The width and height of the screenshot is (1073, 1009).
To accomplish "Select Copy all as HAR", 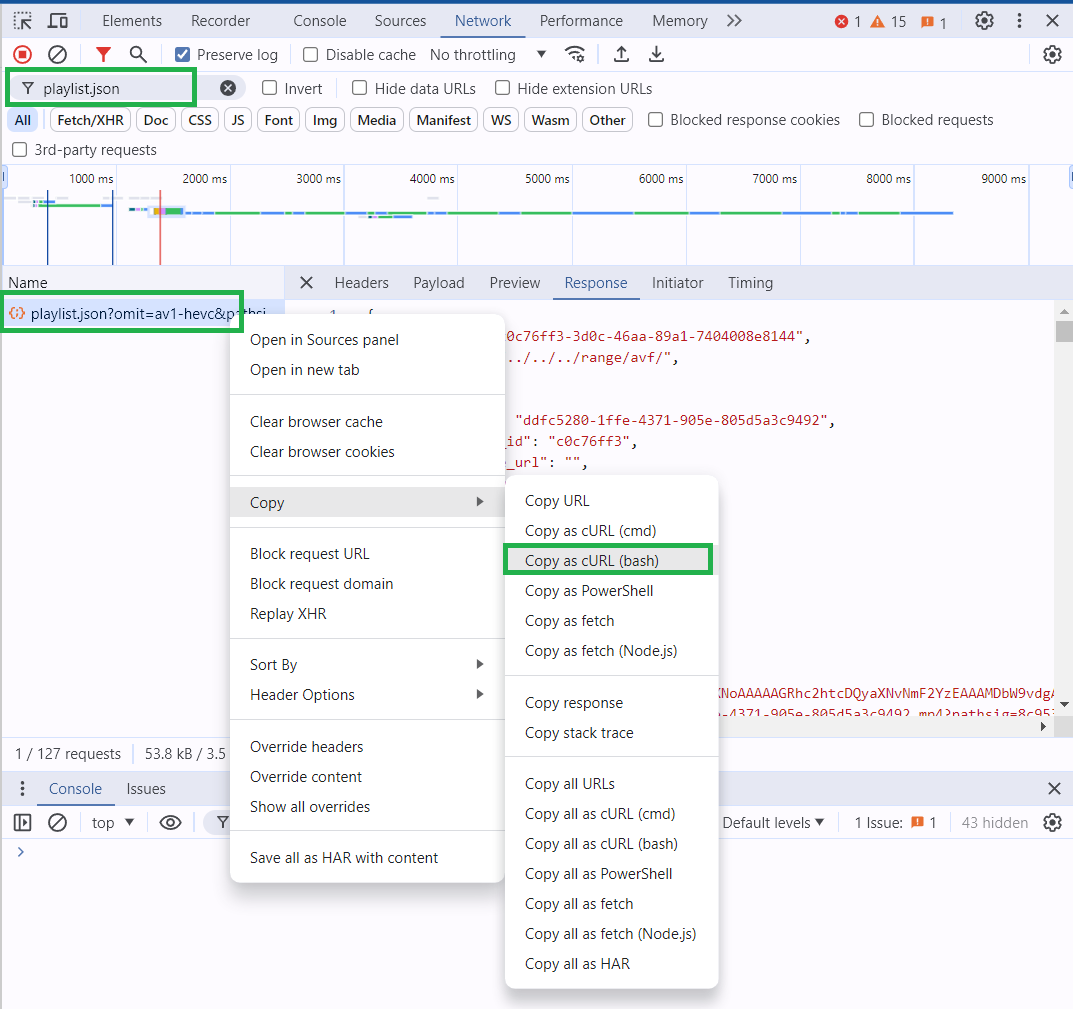I will pyautogui.click(x=611, y=963).
